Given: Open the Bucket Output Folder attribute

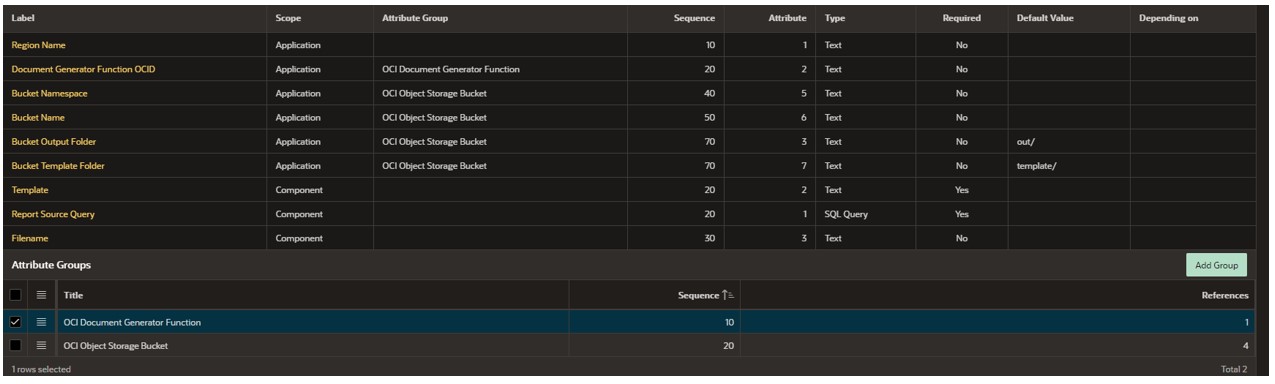Looking at the screenshot, I should (x=47, y=142).
